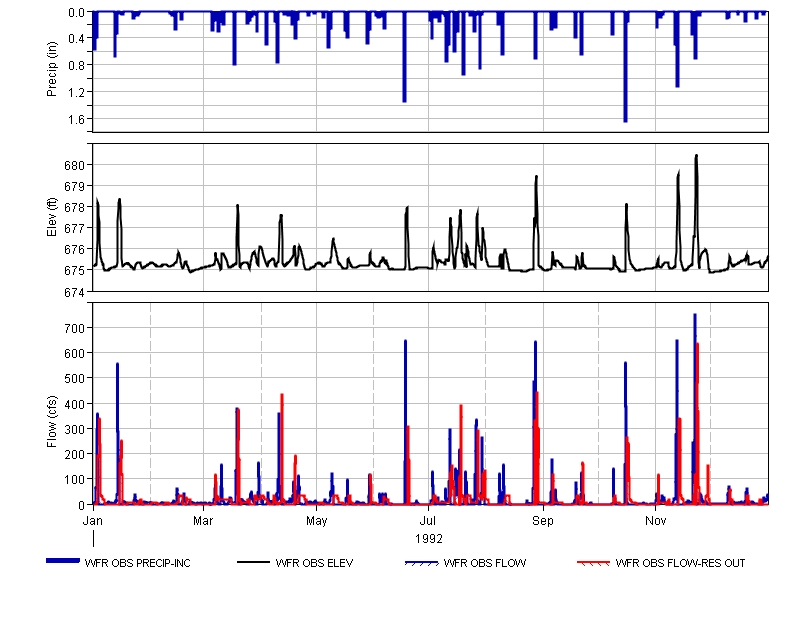Click the black elevation legend line
This screenshot has width=800, height=627.
tap(254, 562)
